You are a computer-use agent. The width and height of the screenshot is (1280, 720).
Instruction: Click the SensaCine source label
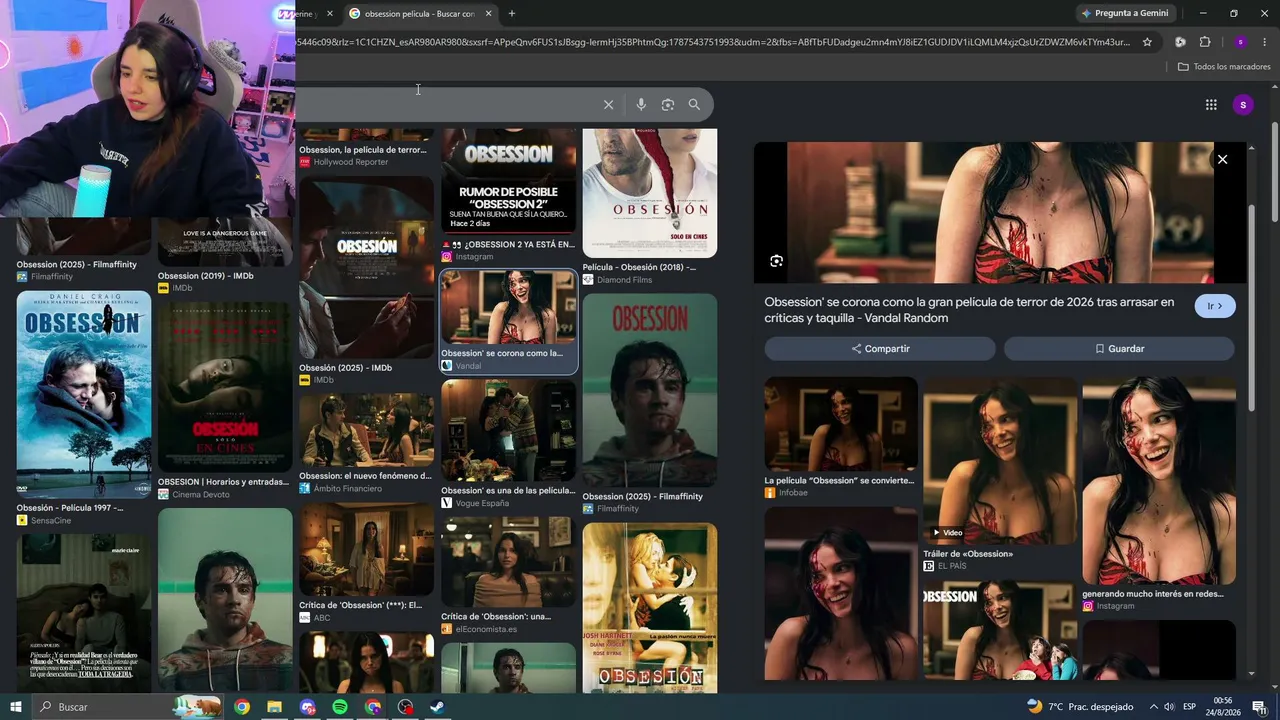pyautogui.click(x=51, y=521)
